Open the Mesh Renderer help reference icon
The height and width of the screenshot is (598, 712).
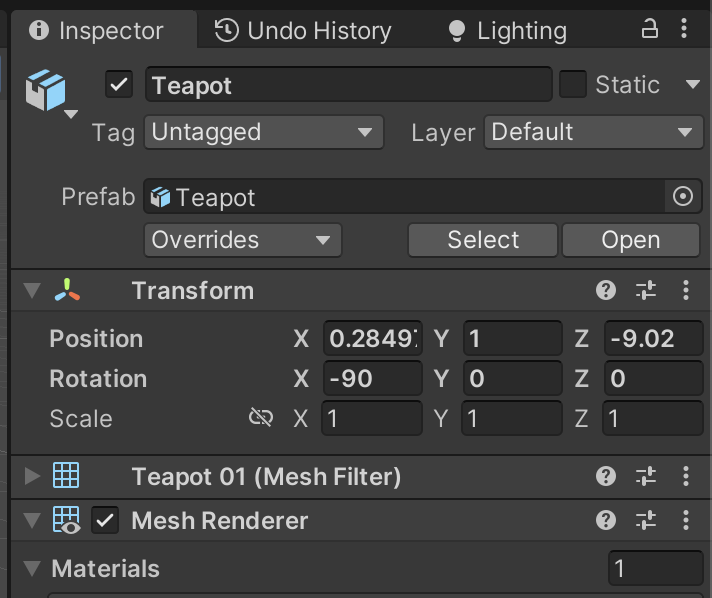coord(606,520)
